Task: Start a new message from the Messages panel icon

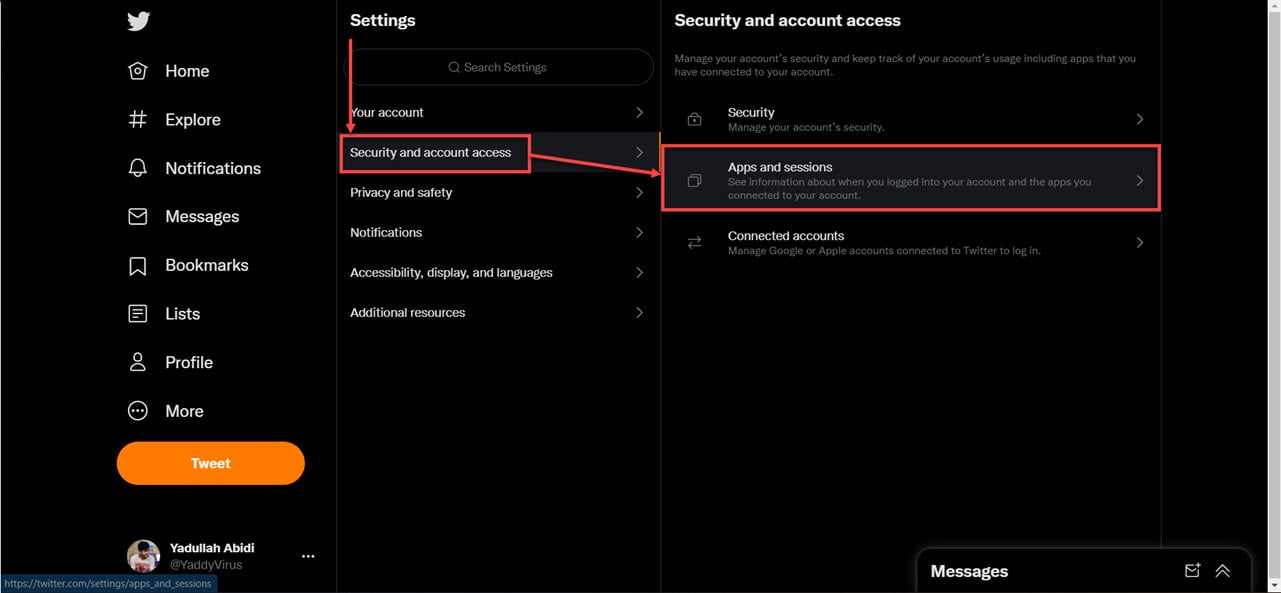Action: pos(1192,570)
